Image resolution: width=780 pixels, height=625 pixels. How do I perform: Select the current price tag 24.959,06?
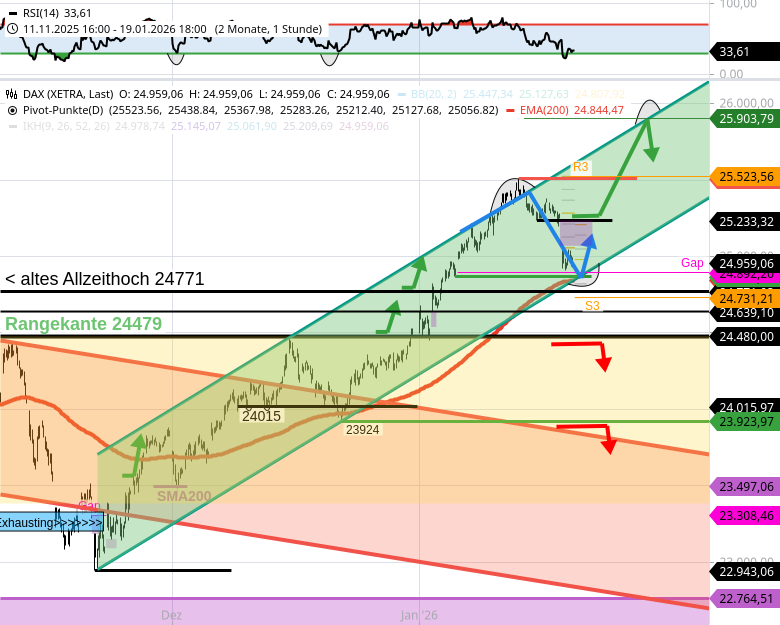pyautogui.click(x=746, y=265)
